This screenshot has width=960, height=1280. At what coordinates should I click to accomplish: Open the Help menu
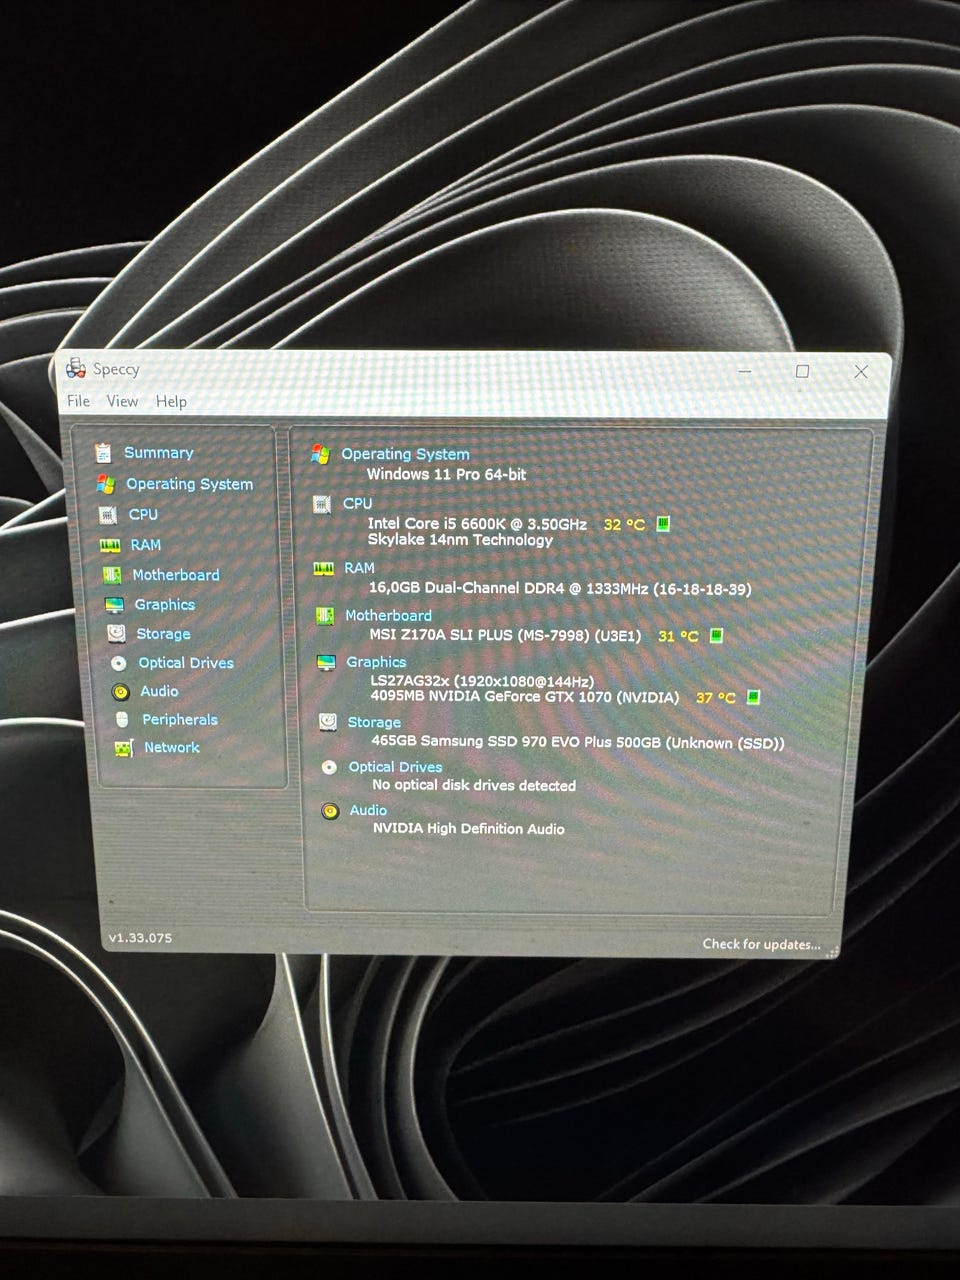click(171, 401)
